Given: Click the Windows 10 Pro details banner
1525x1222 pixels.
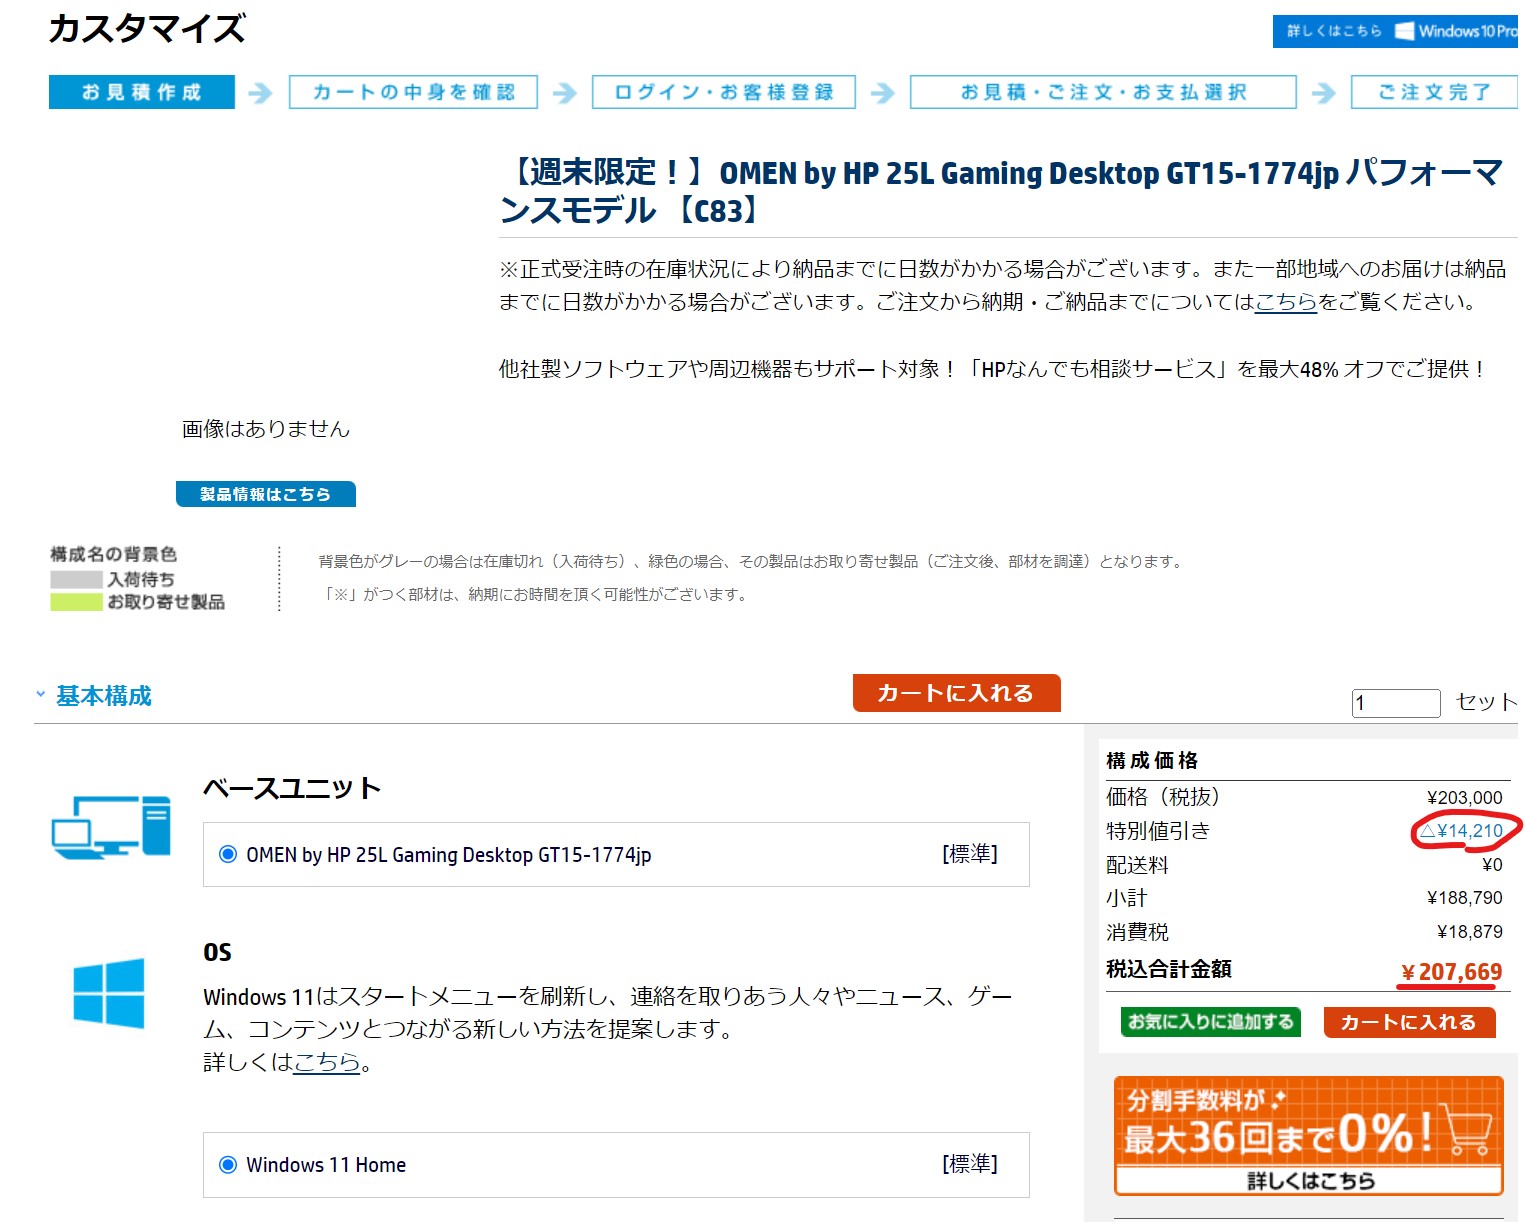Looking at the screenshot, I should 1395,31.
